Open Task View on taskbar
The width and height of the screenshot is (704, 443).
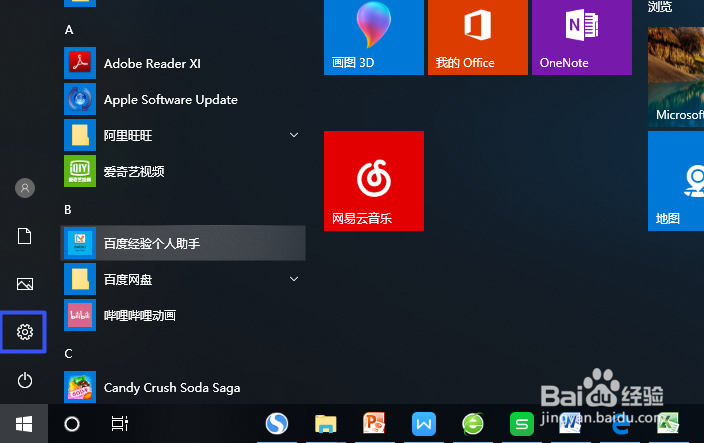pos(119,424)
